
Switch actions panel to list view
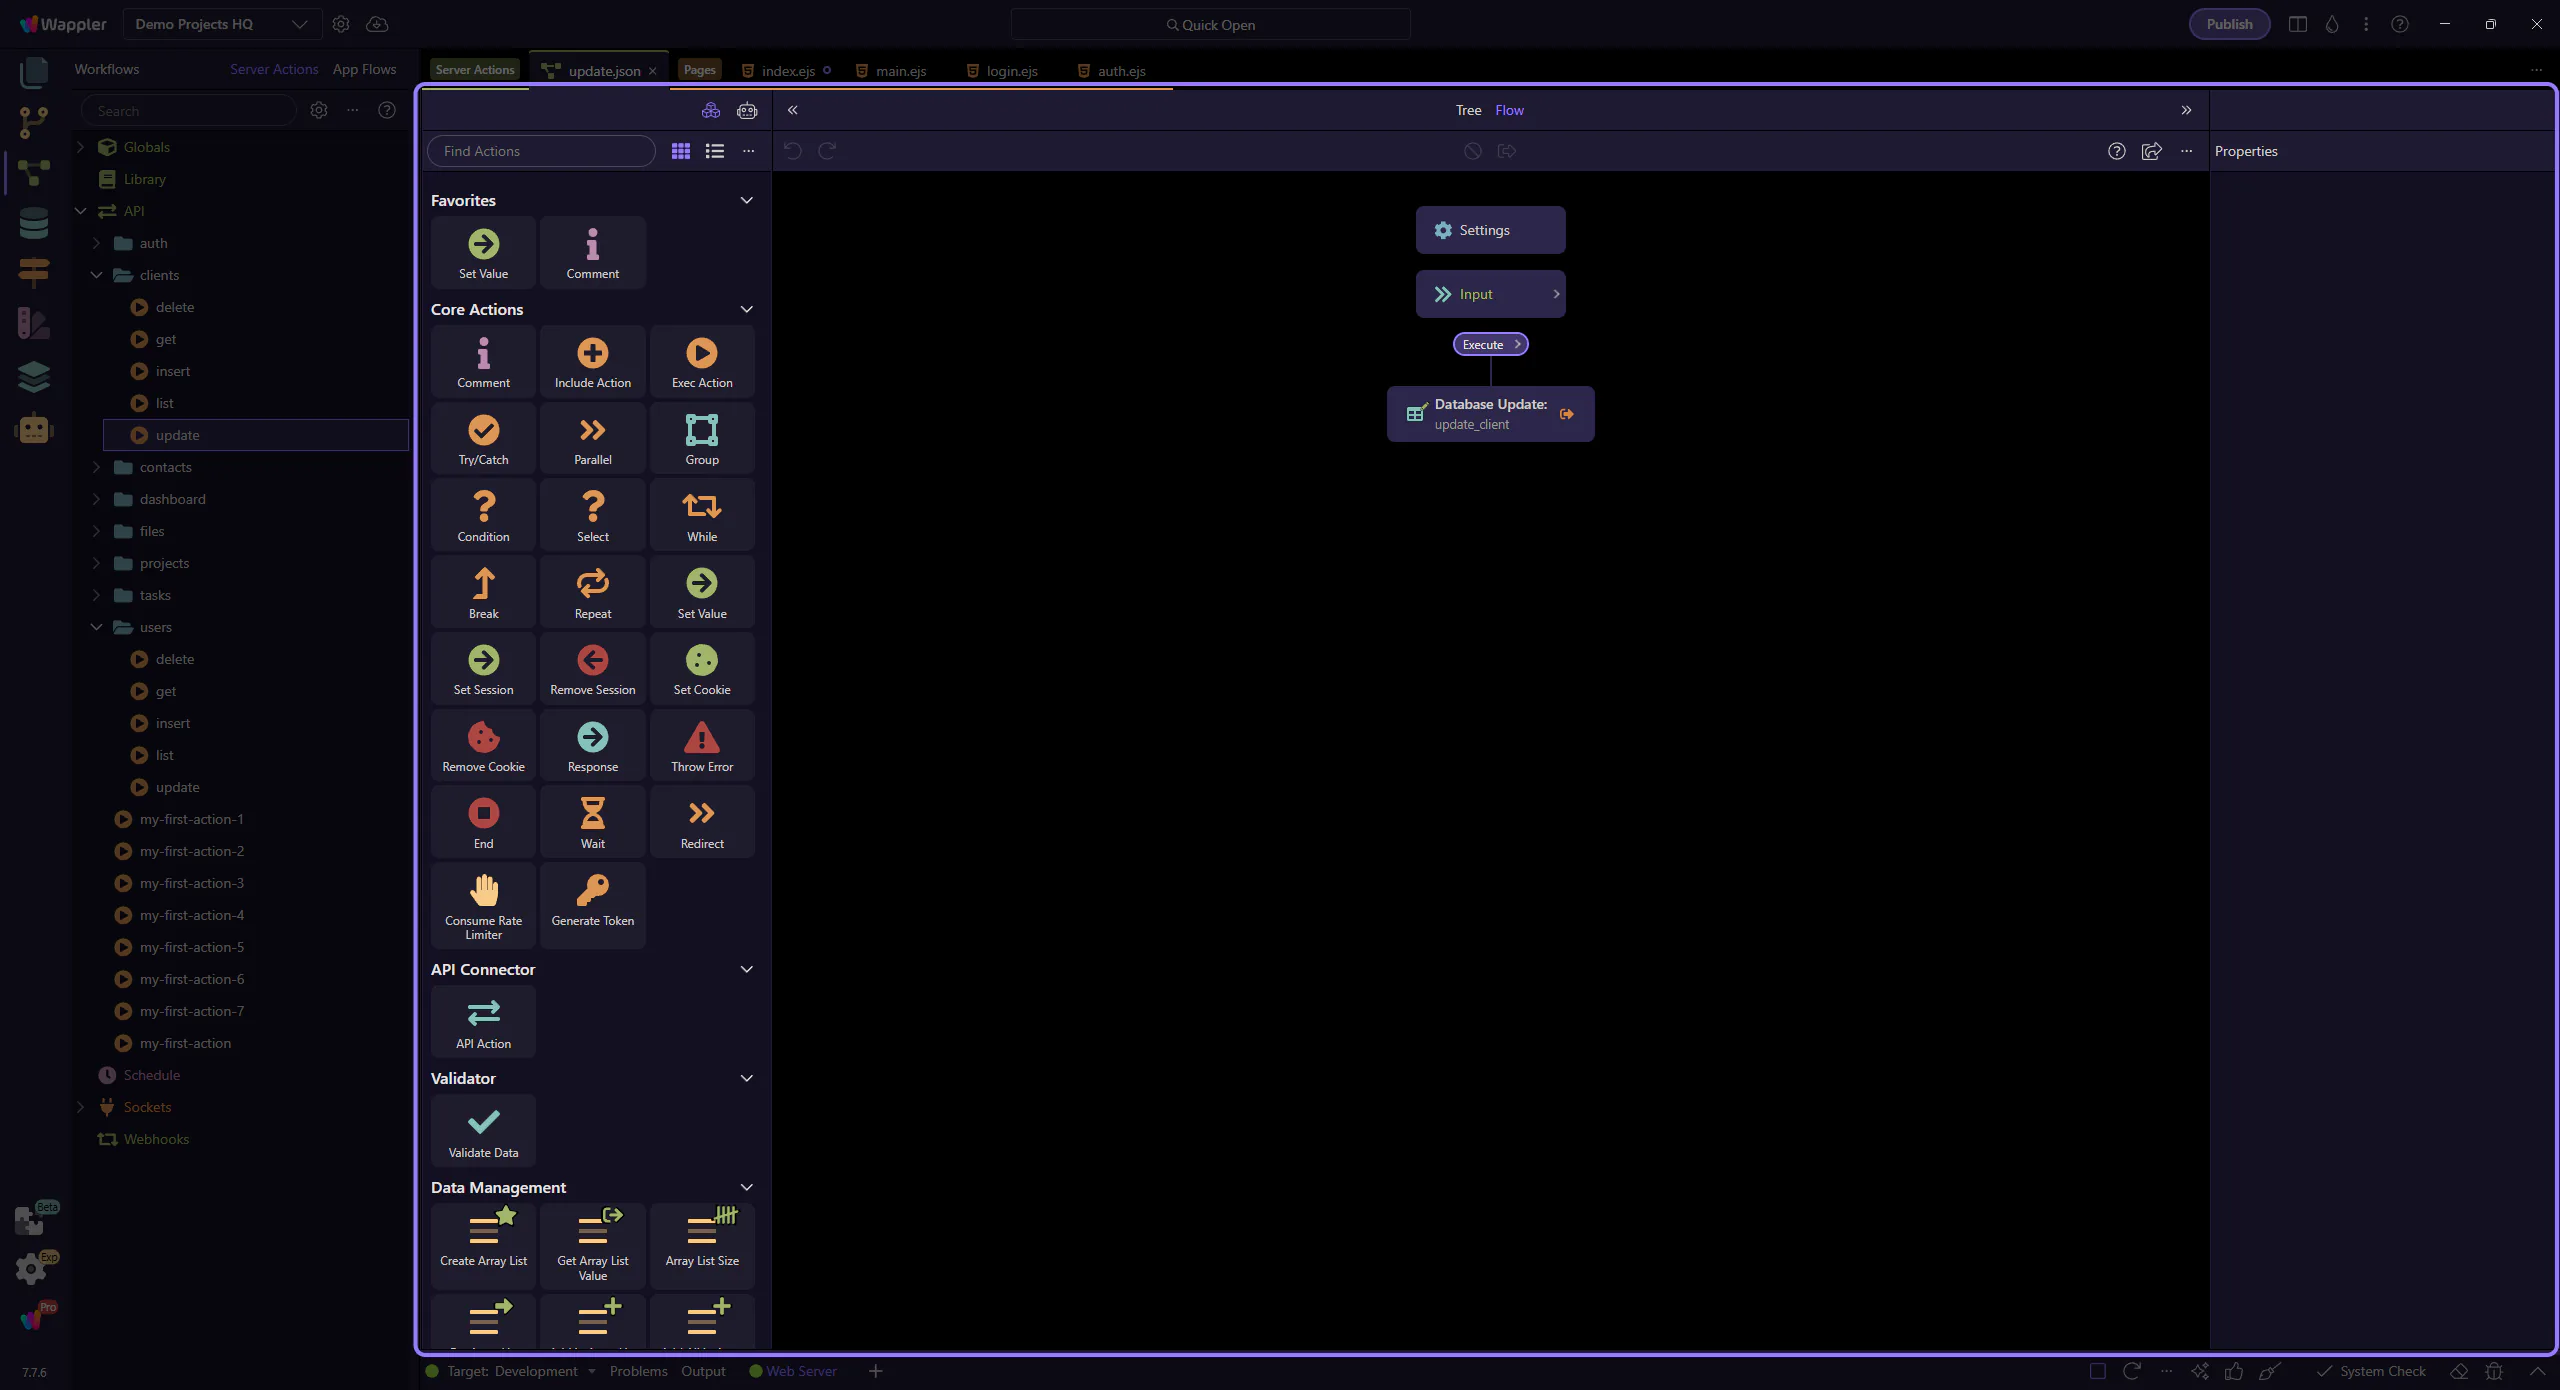click(x=714, y=151)
